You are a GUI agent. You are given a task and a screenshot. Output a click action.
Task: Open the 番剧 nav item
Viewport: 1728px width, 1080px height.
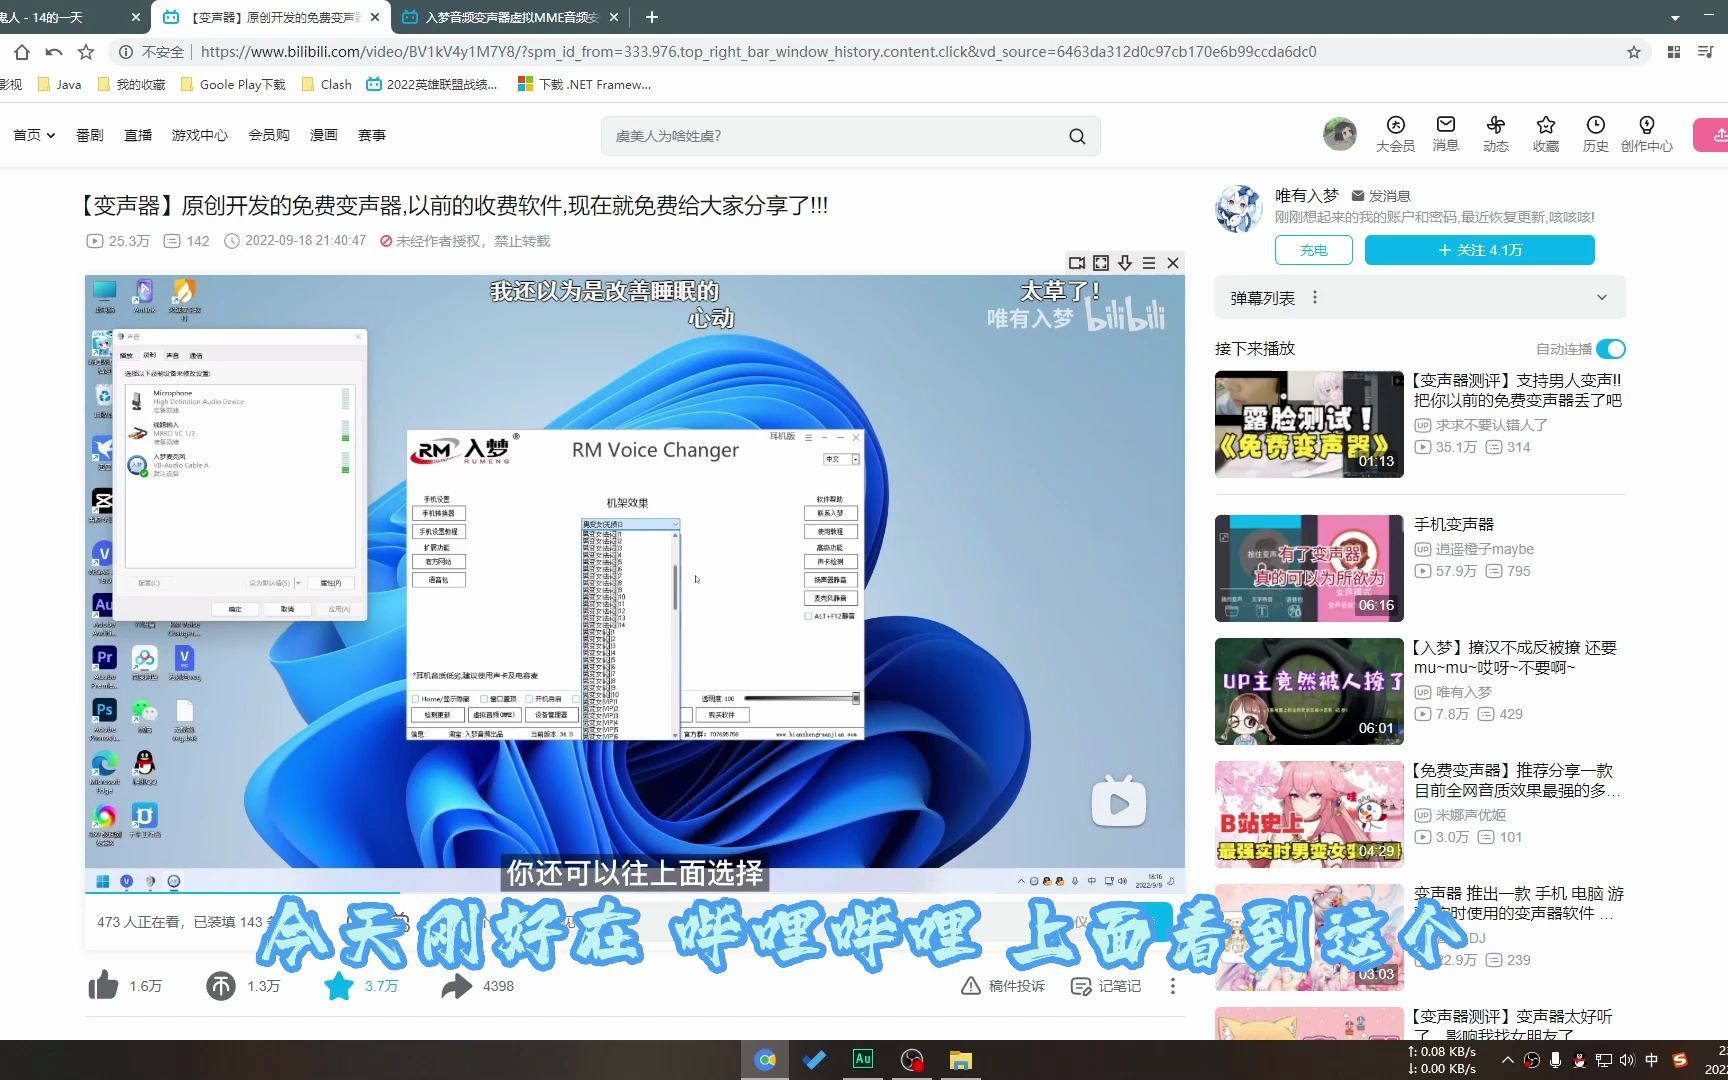(x=90, y=135)
